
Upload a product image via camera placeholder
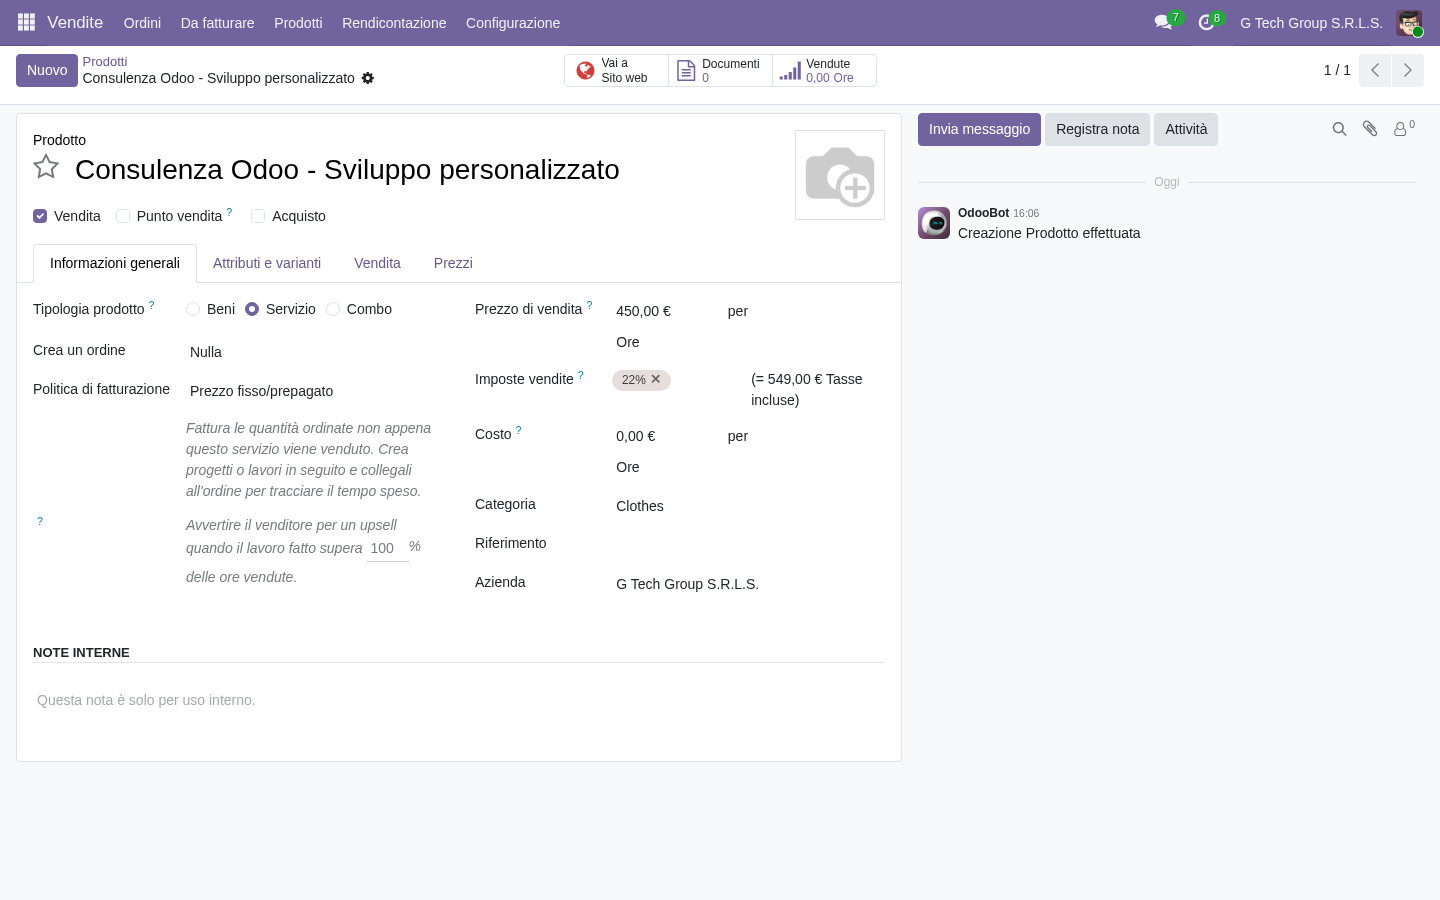pos(840,175)
